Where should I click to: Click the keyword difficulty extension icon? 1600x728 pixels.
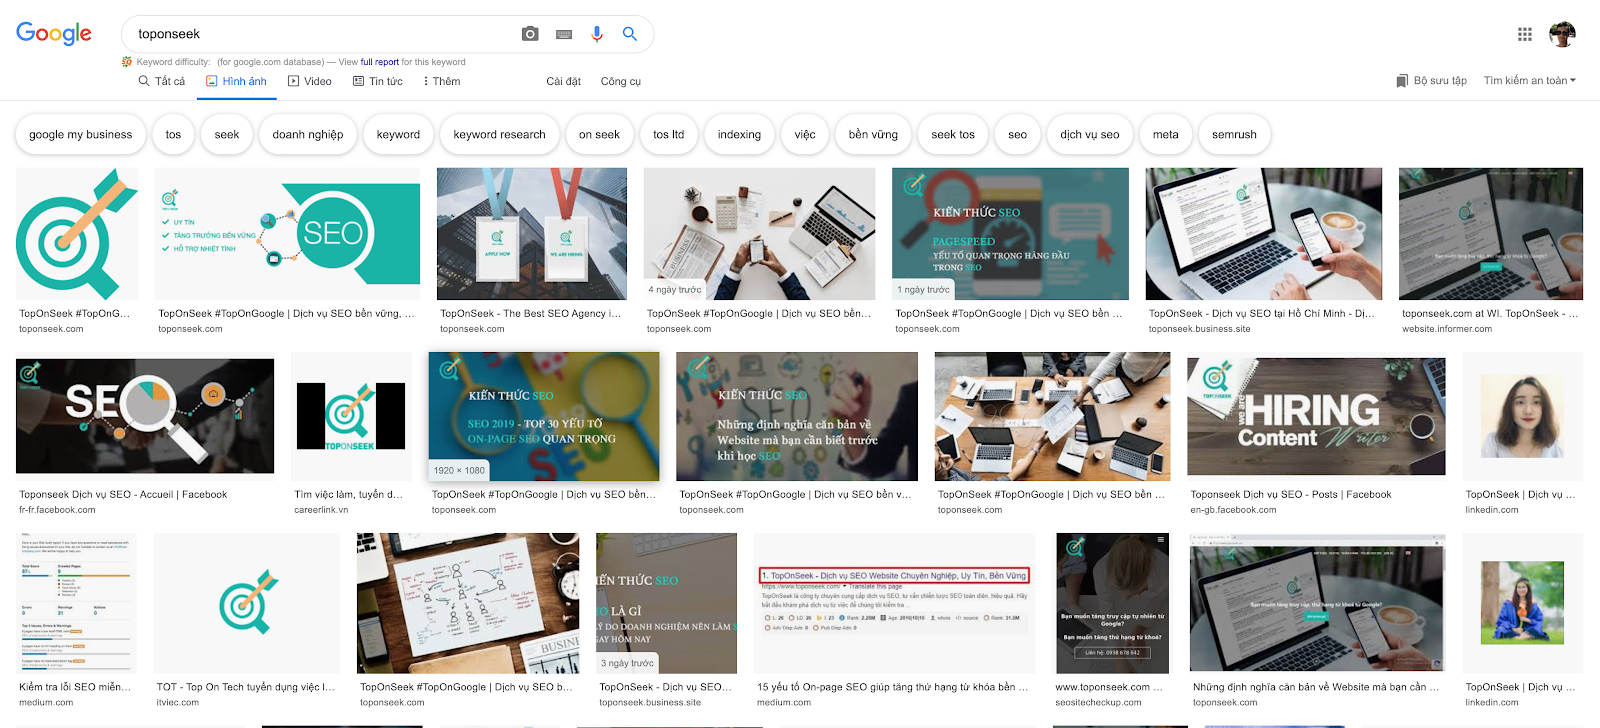coord(127,62)
